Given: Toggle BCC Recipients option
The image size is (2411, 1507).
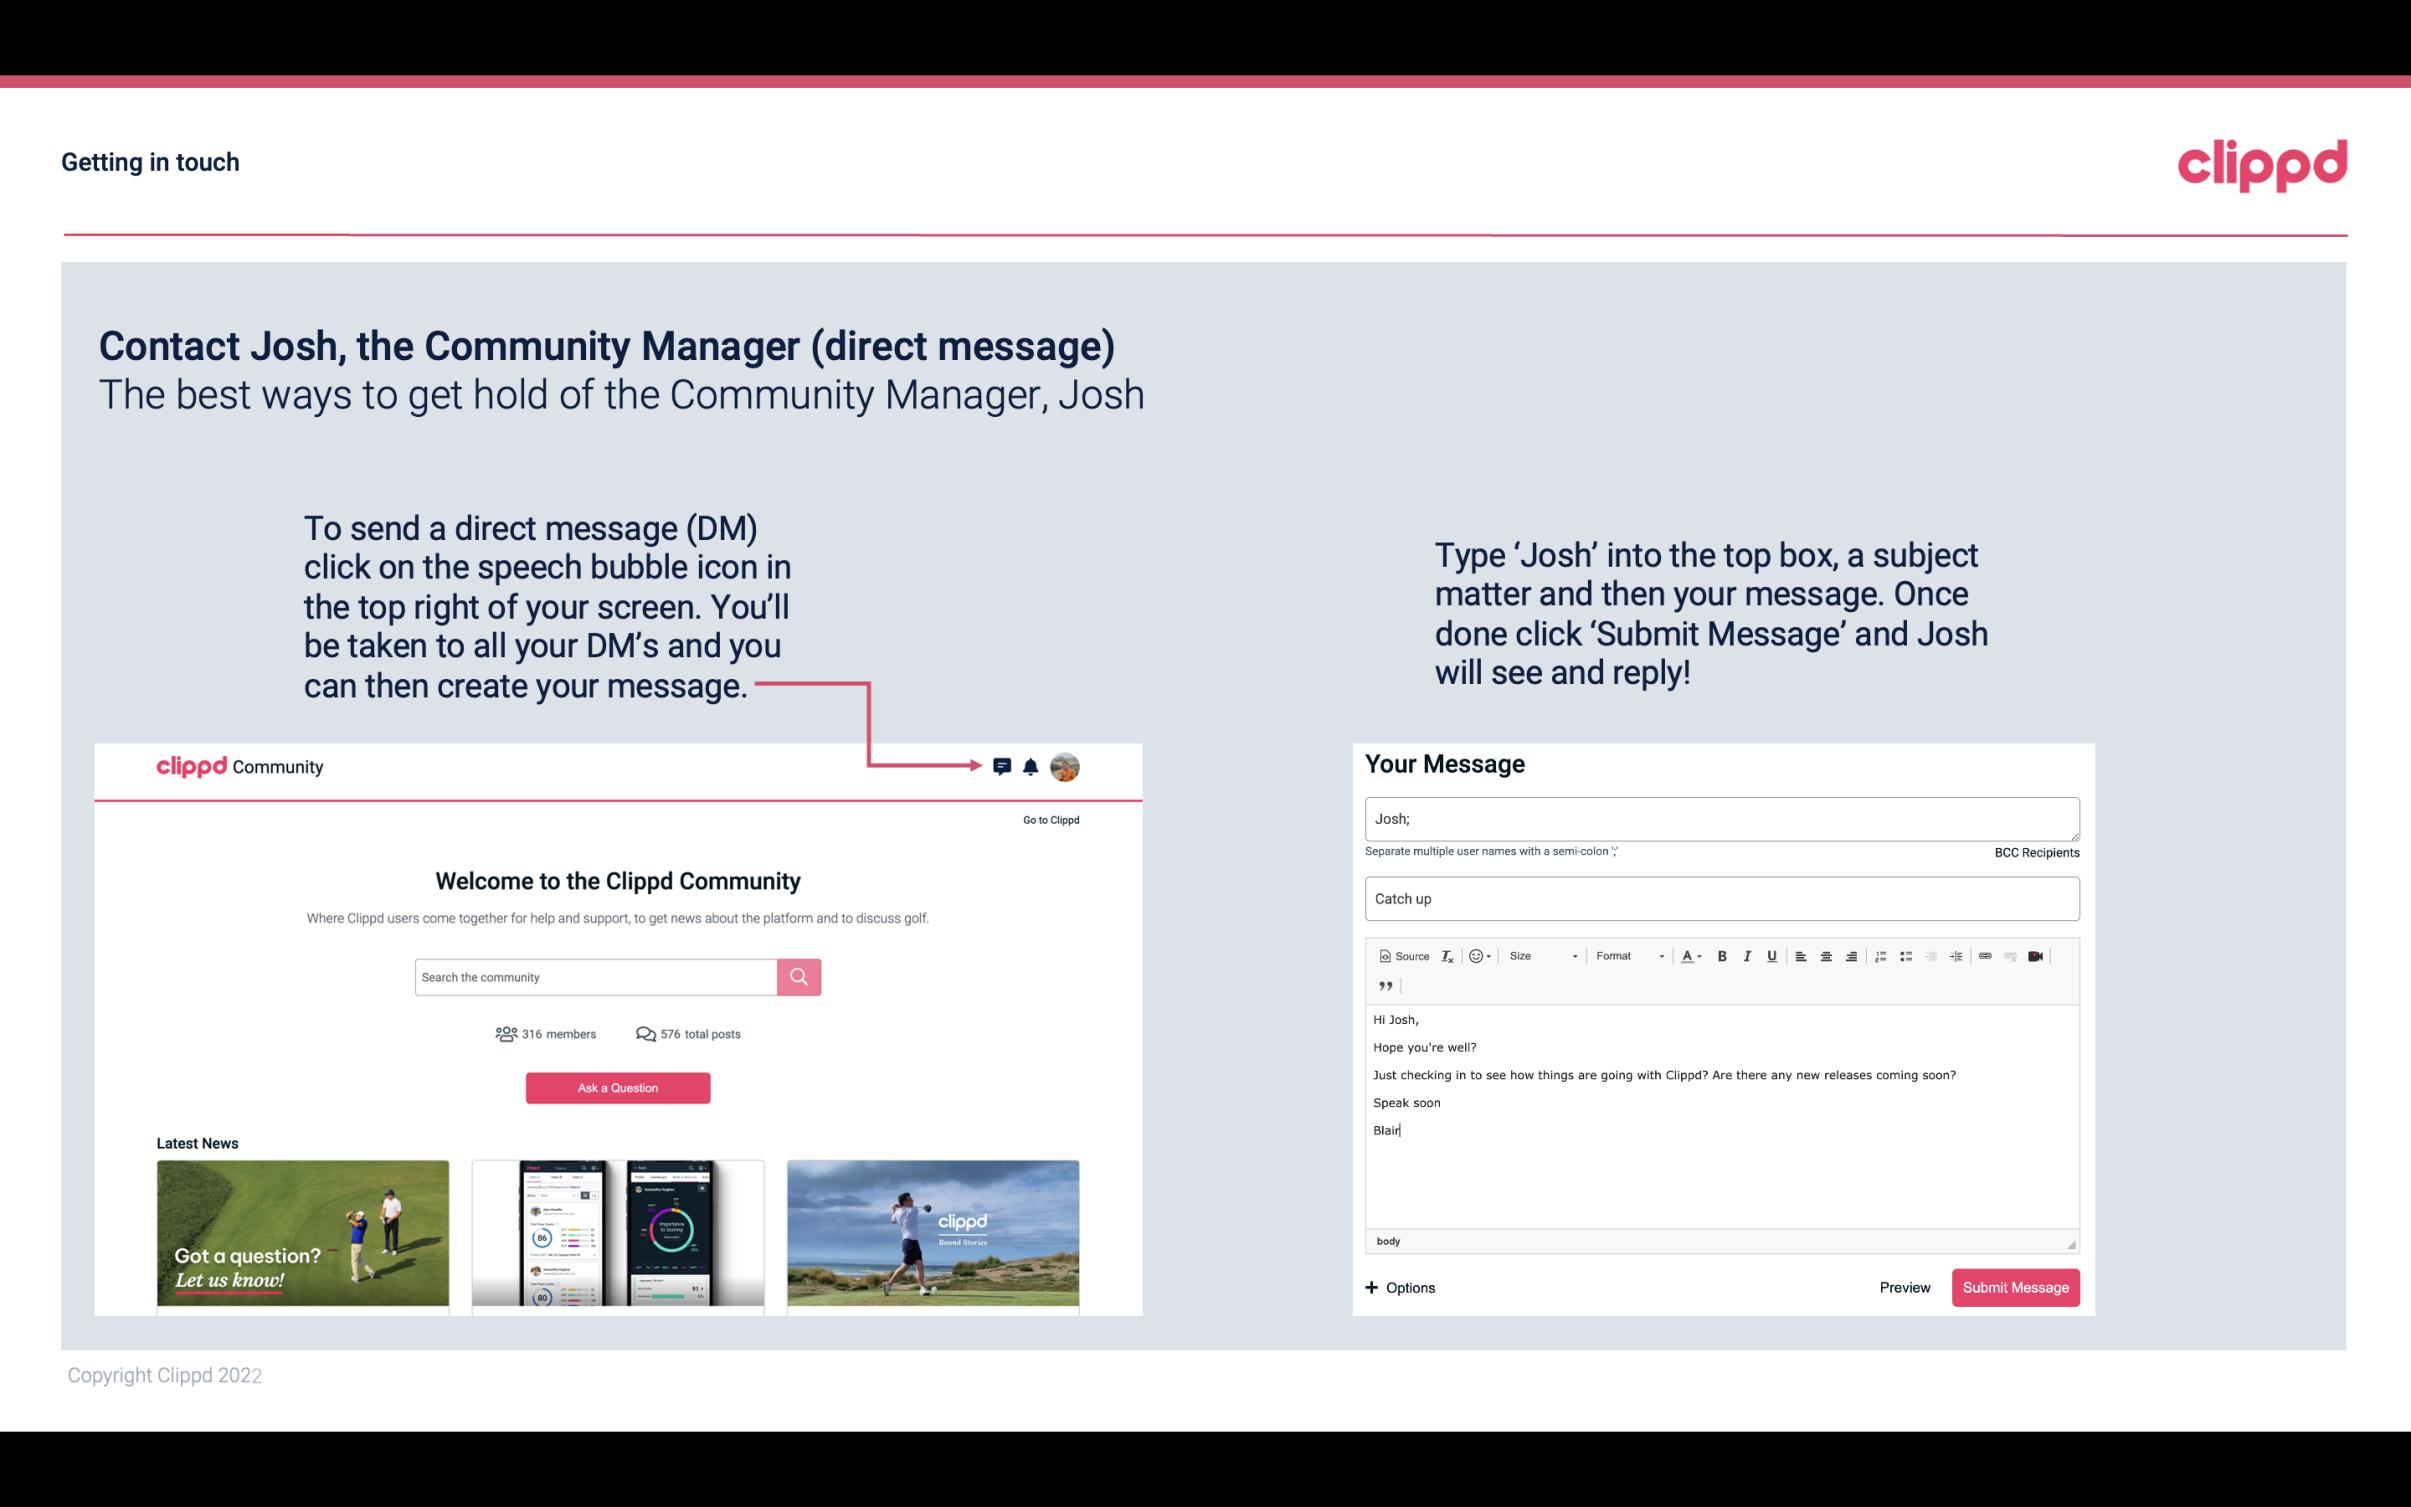Looking at the screenshot, I should click(x=2038, y=852).
